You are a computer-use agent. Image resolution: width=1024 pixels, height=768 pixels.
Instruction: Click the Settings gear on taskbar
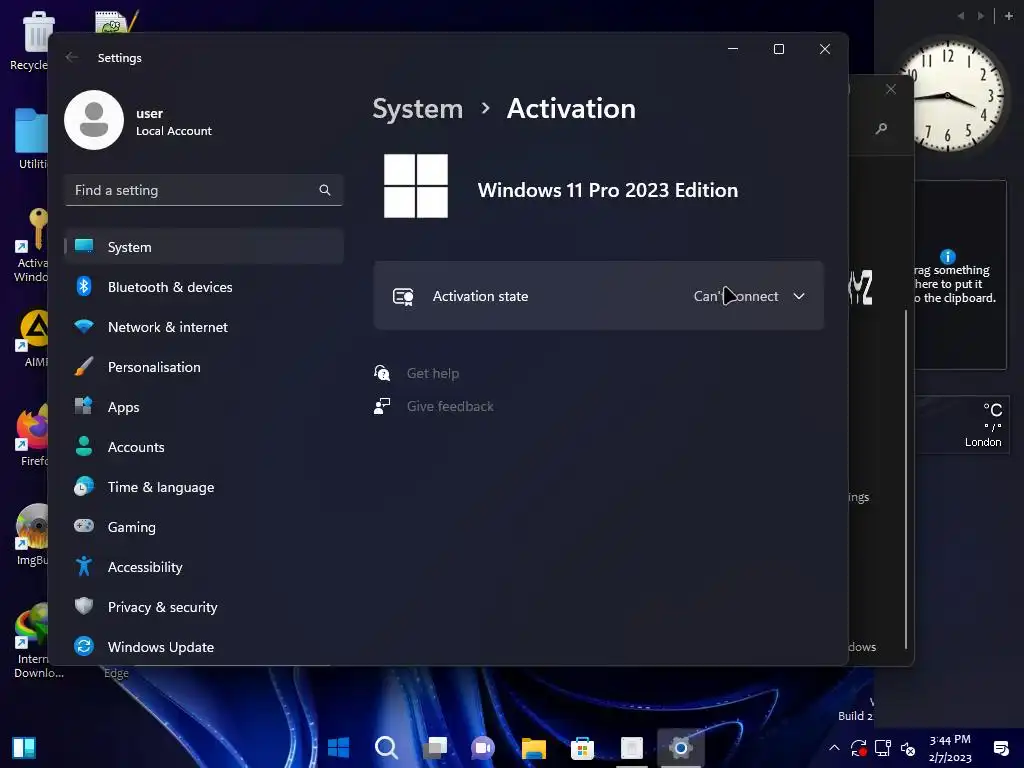pyautogui.click(x=680, y=747)
